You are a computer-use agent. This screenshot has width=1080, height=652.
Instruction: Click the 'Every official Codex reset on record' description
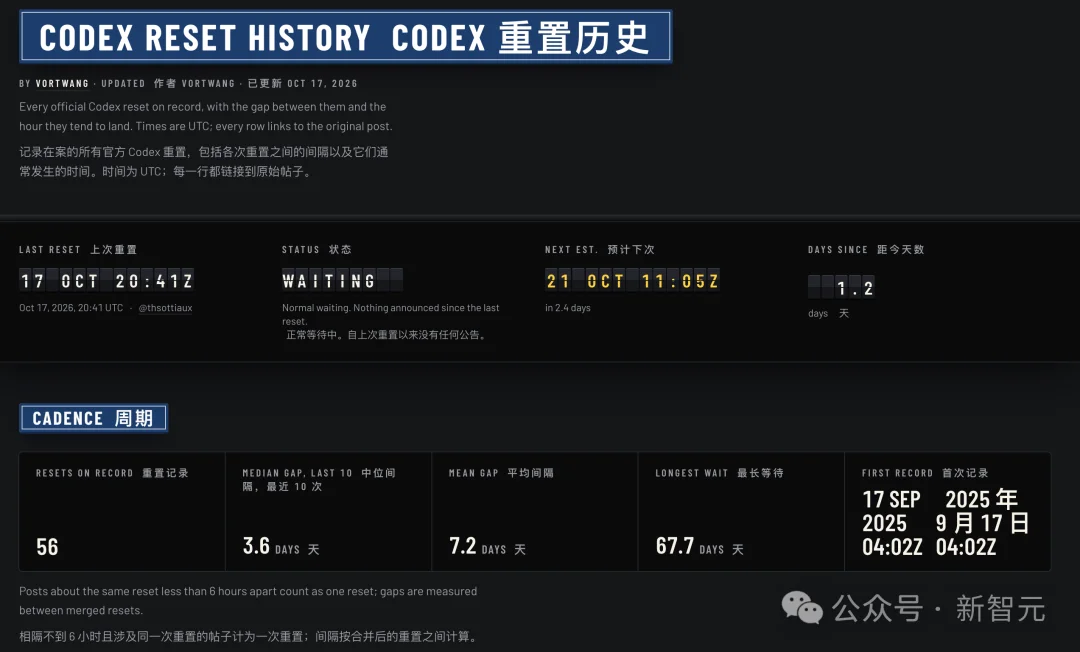206,116
